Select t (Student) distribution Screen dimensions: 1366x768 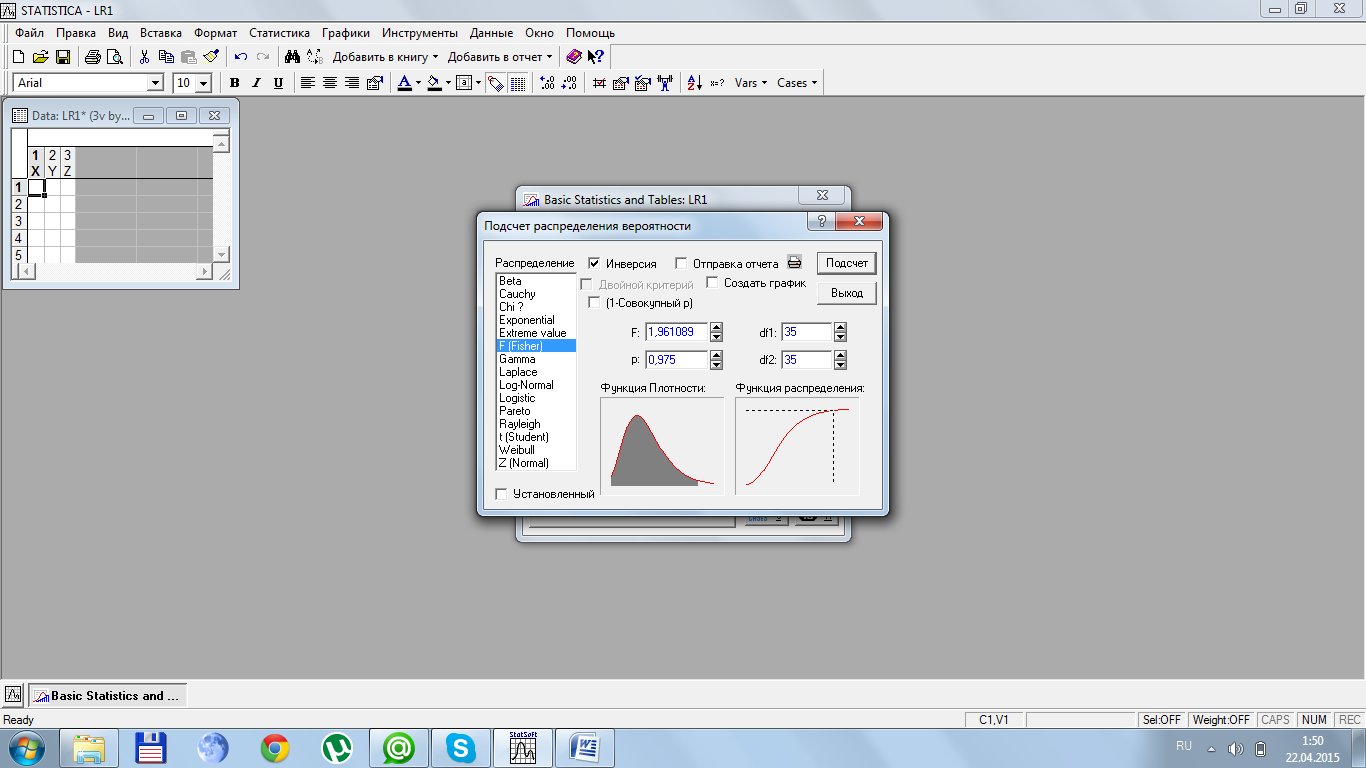(536, 437)
